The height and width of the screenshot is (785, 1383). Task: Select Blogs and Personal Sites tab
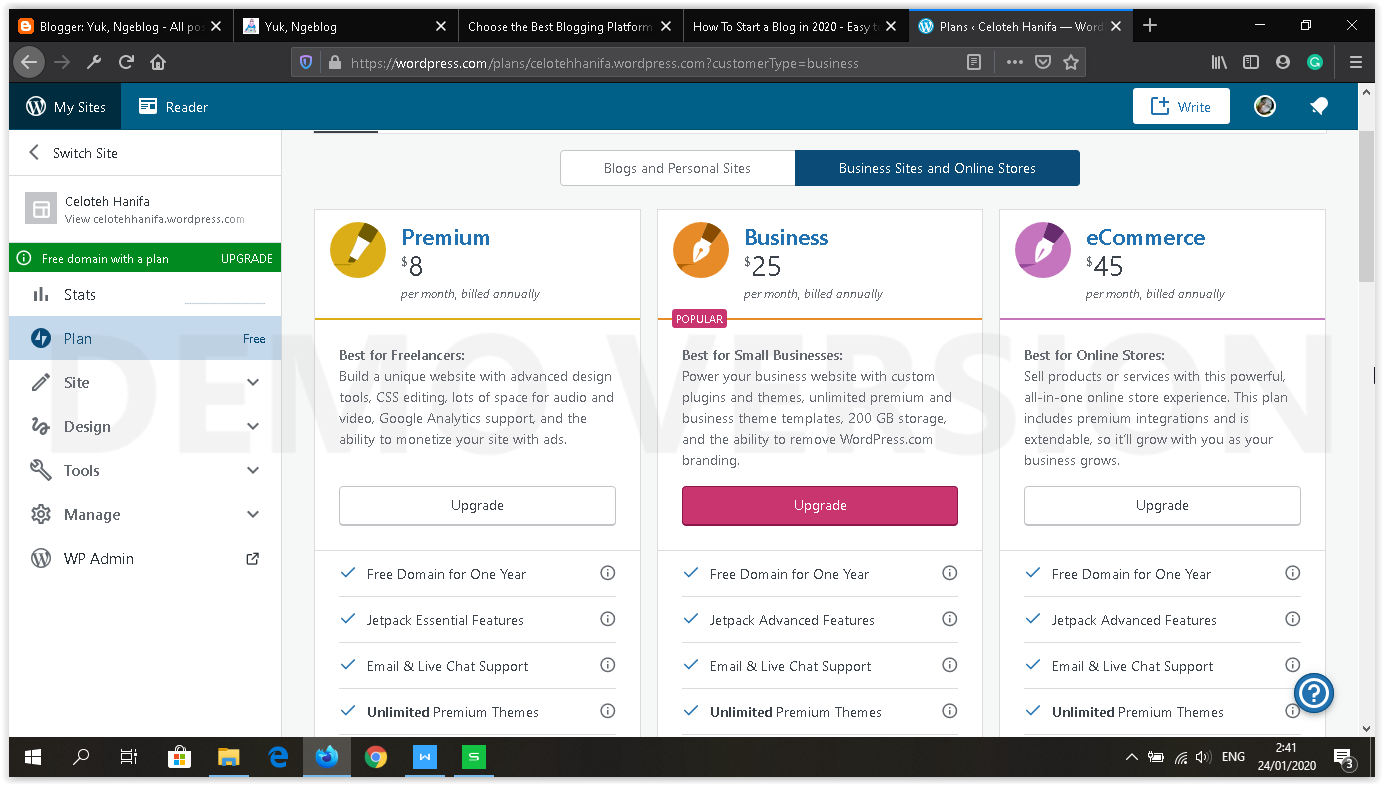(677, 168)
